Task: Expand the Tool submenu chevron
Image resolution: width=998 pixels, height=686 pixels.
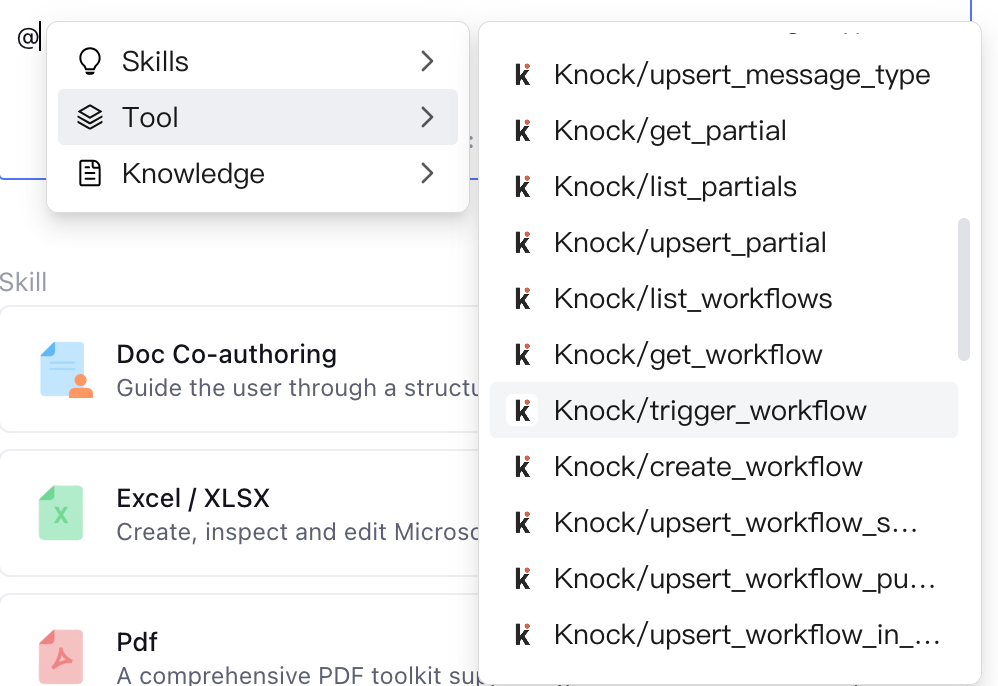Action: coord(427,117)
